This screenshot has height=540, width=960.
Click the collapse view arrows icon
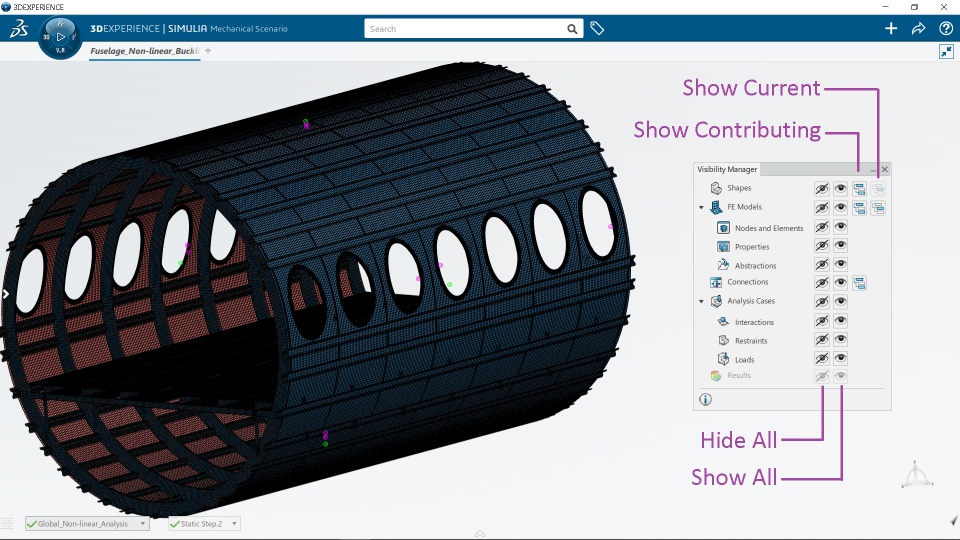[947, 51]
